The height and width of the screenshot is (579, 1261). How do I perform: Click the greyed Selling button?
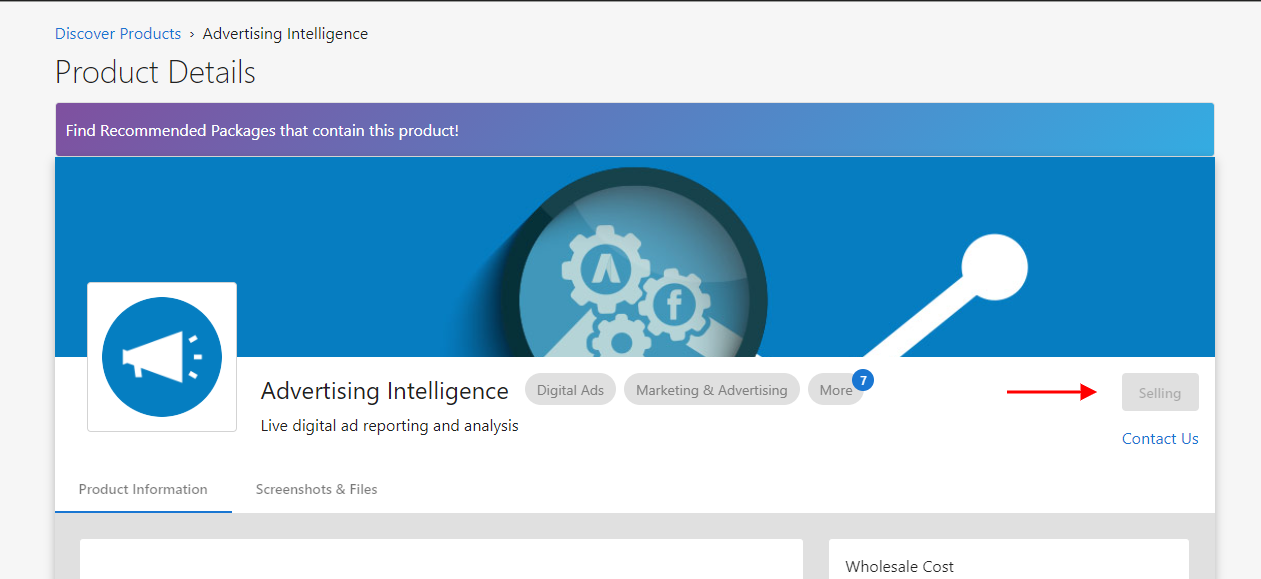(x=1160, y=393)
